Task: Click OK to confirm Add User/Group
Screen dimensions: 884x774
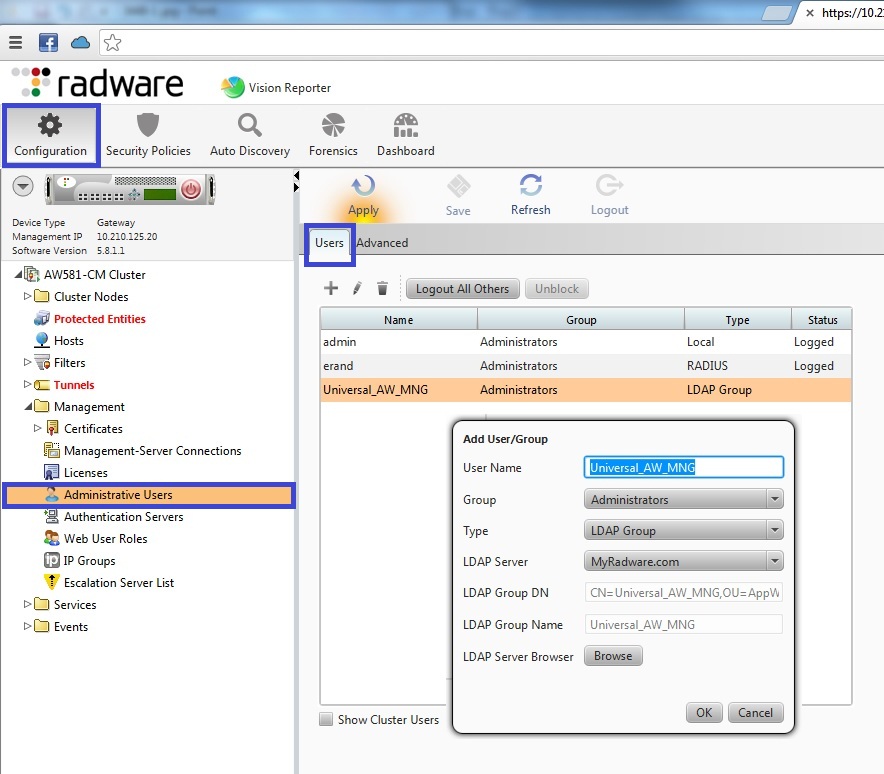Action: [703, 712]
